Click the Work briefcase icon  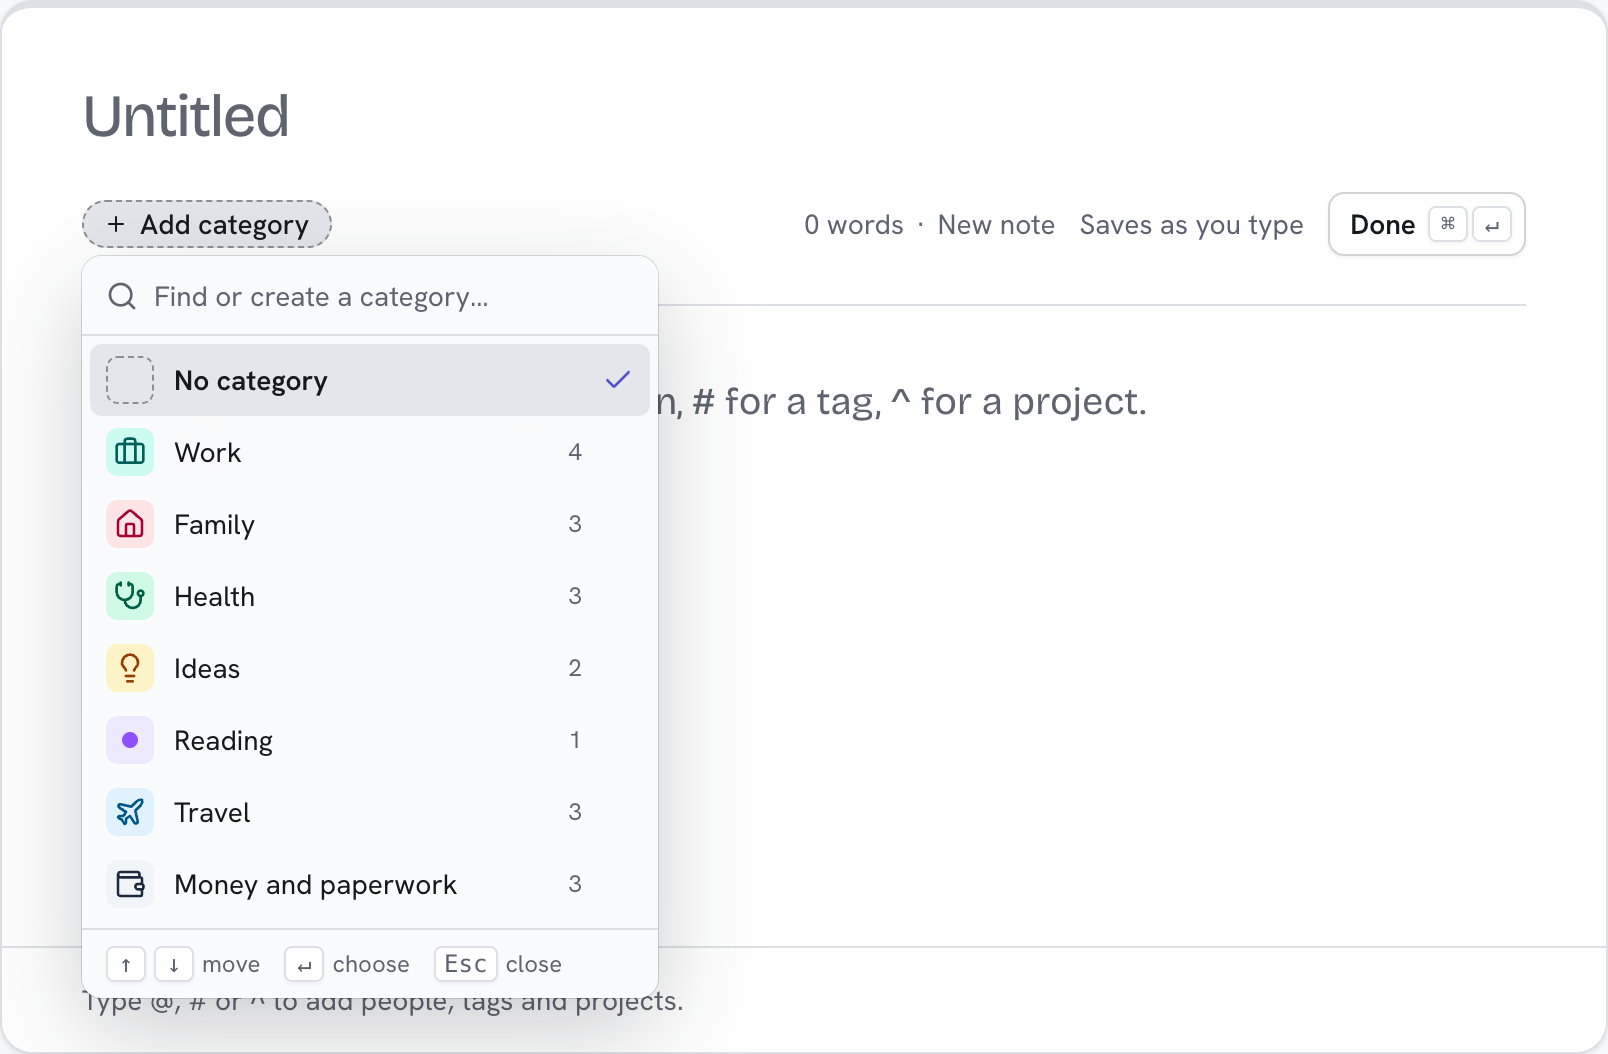[130, 452]
